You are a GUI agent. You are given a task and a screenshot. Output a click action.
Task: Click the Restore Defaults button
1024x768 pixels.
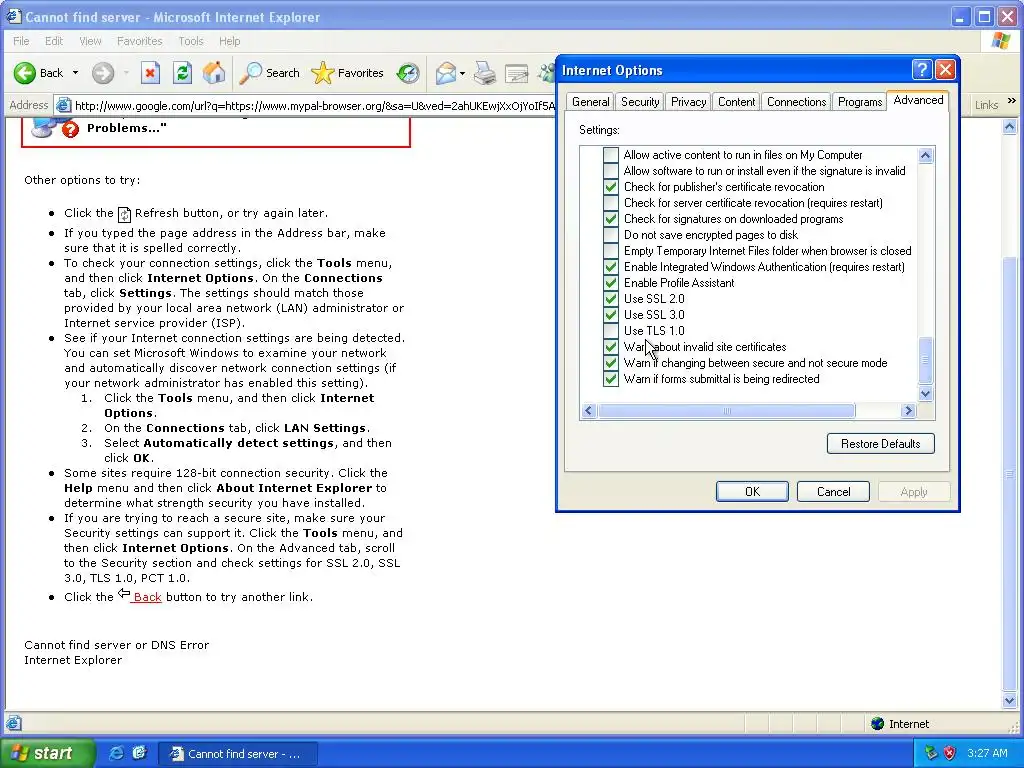(x=880, y=443)
